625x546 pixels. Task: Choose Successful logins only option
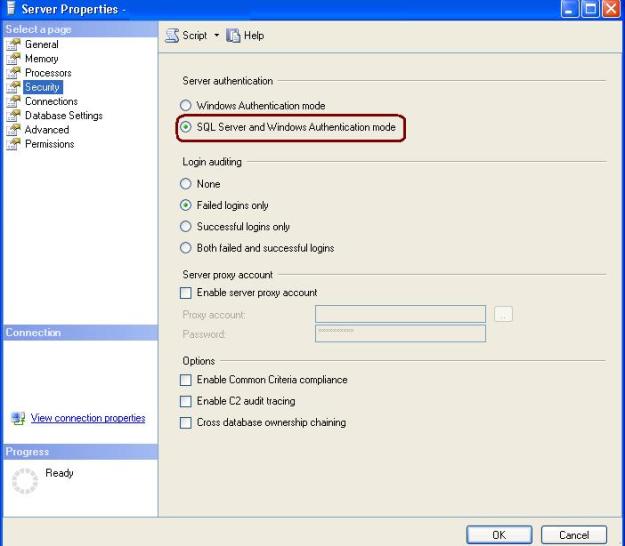pyautogui.click(x=185, y=227)
